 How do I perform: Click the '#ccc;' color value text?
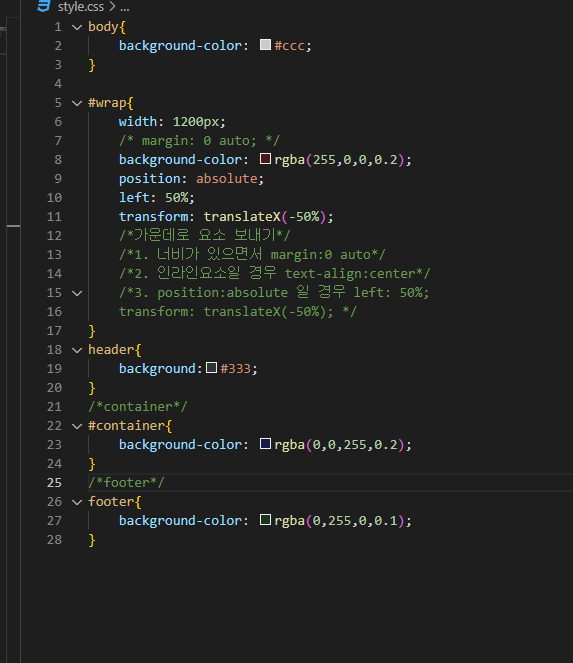293,46
